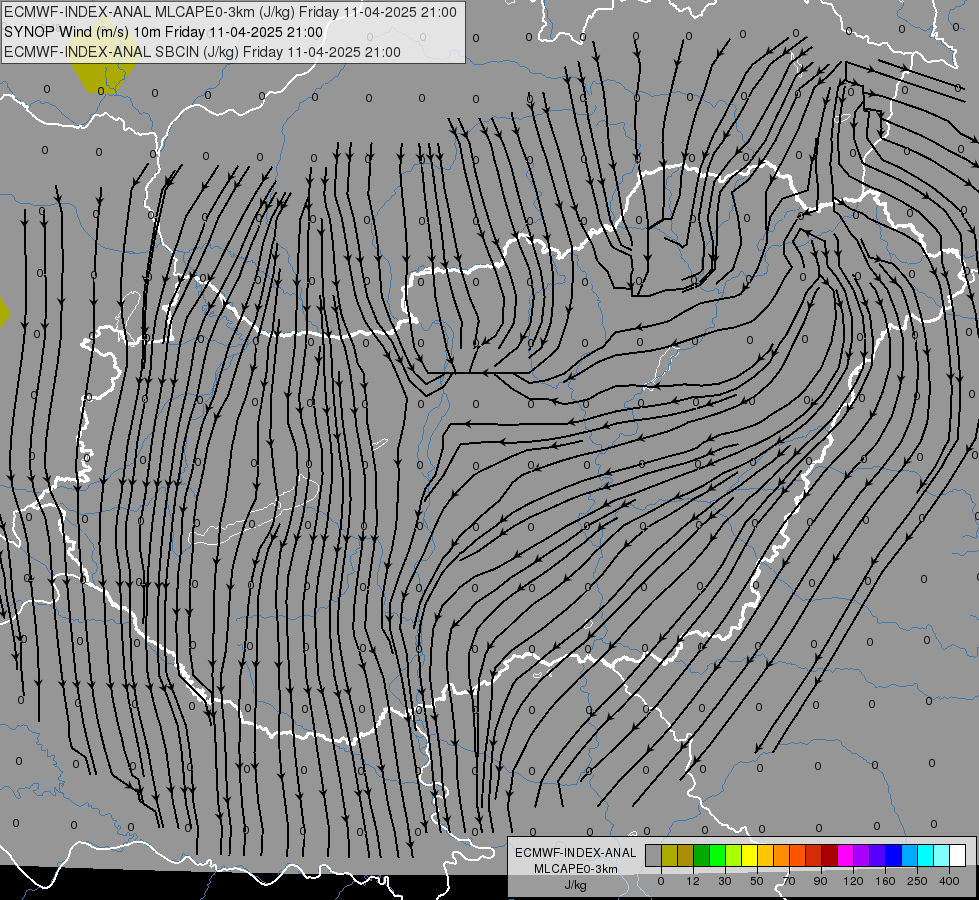Select the olive-yellow legend swatch after the 0 tick

669,856
